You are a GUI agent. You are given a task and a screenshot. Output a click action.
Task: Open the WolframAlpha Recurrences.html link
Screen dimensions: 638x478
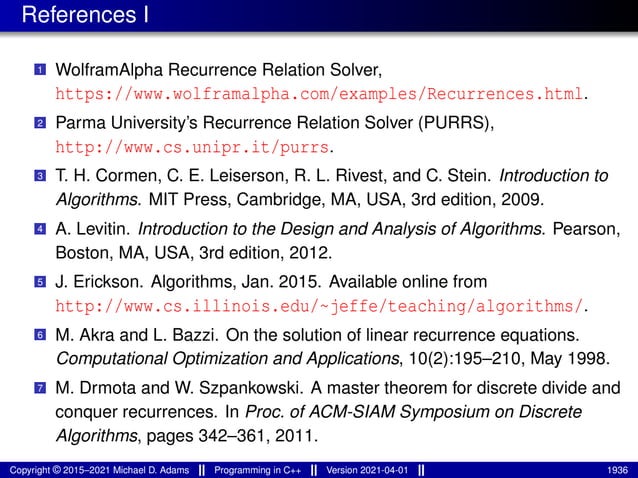pos(319,94)
